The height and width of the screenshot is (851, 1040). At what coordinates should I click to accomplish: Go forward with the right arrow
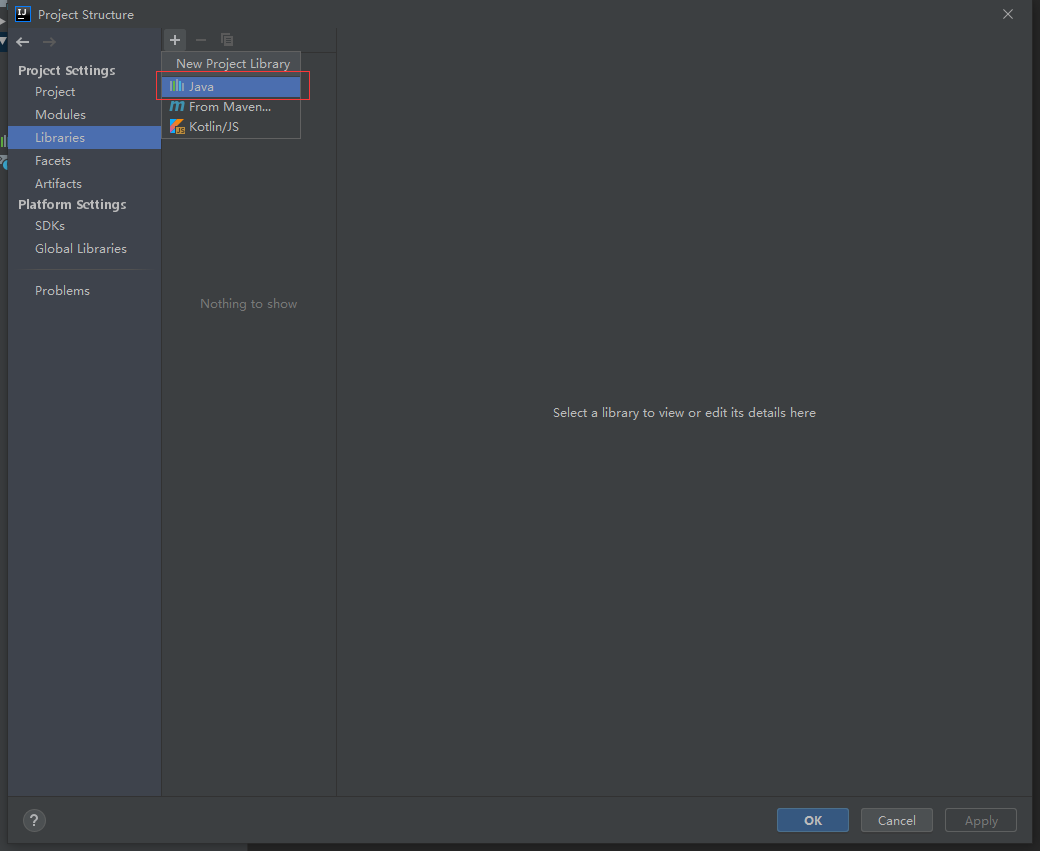[49, 42]
